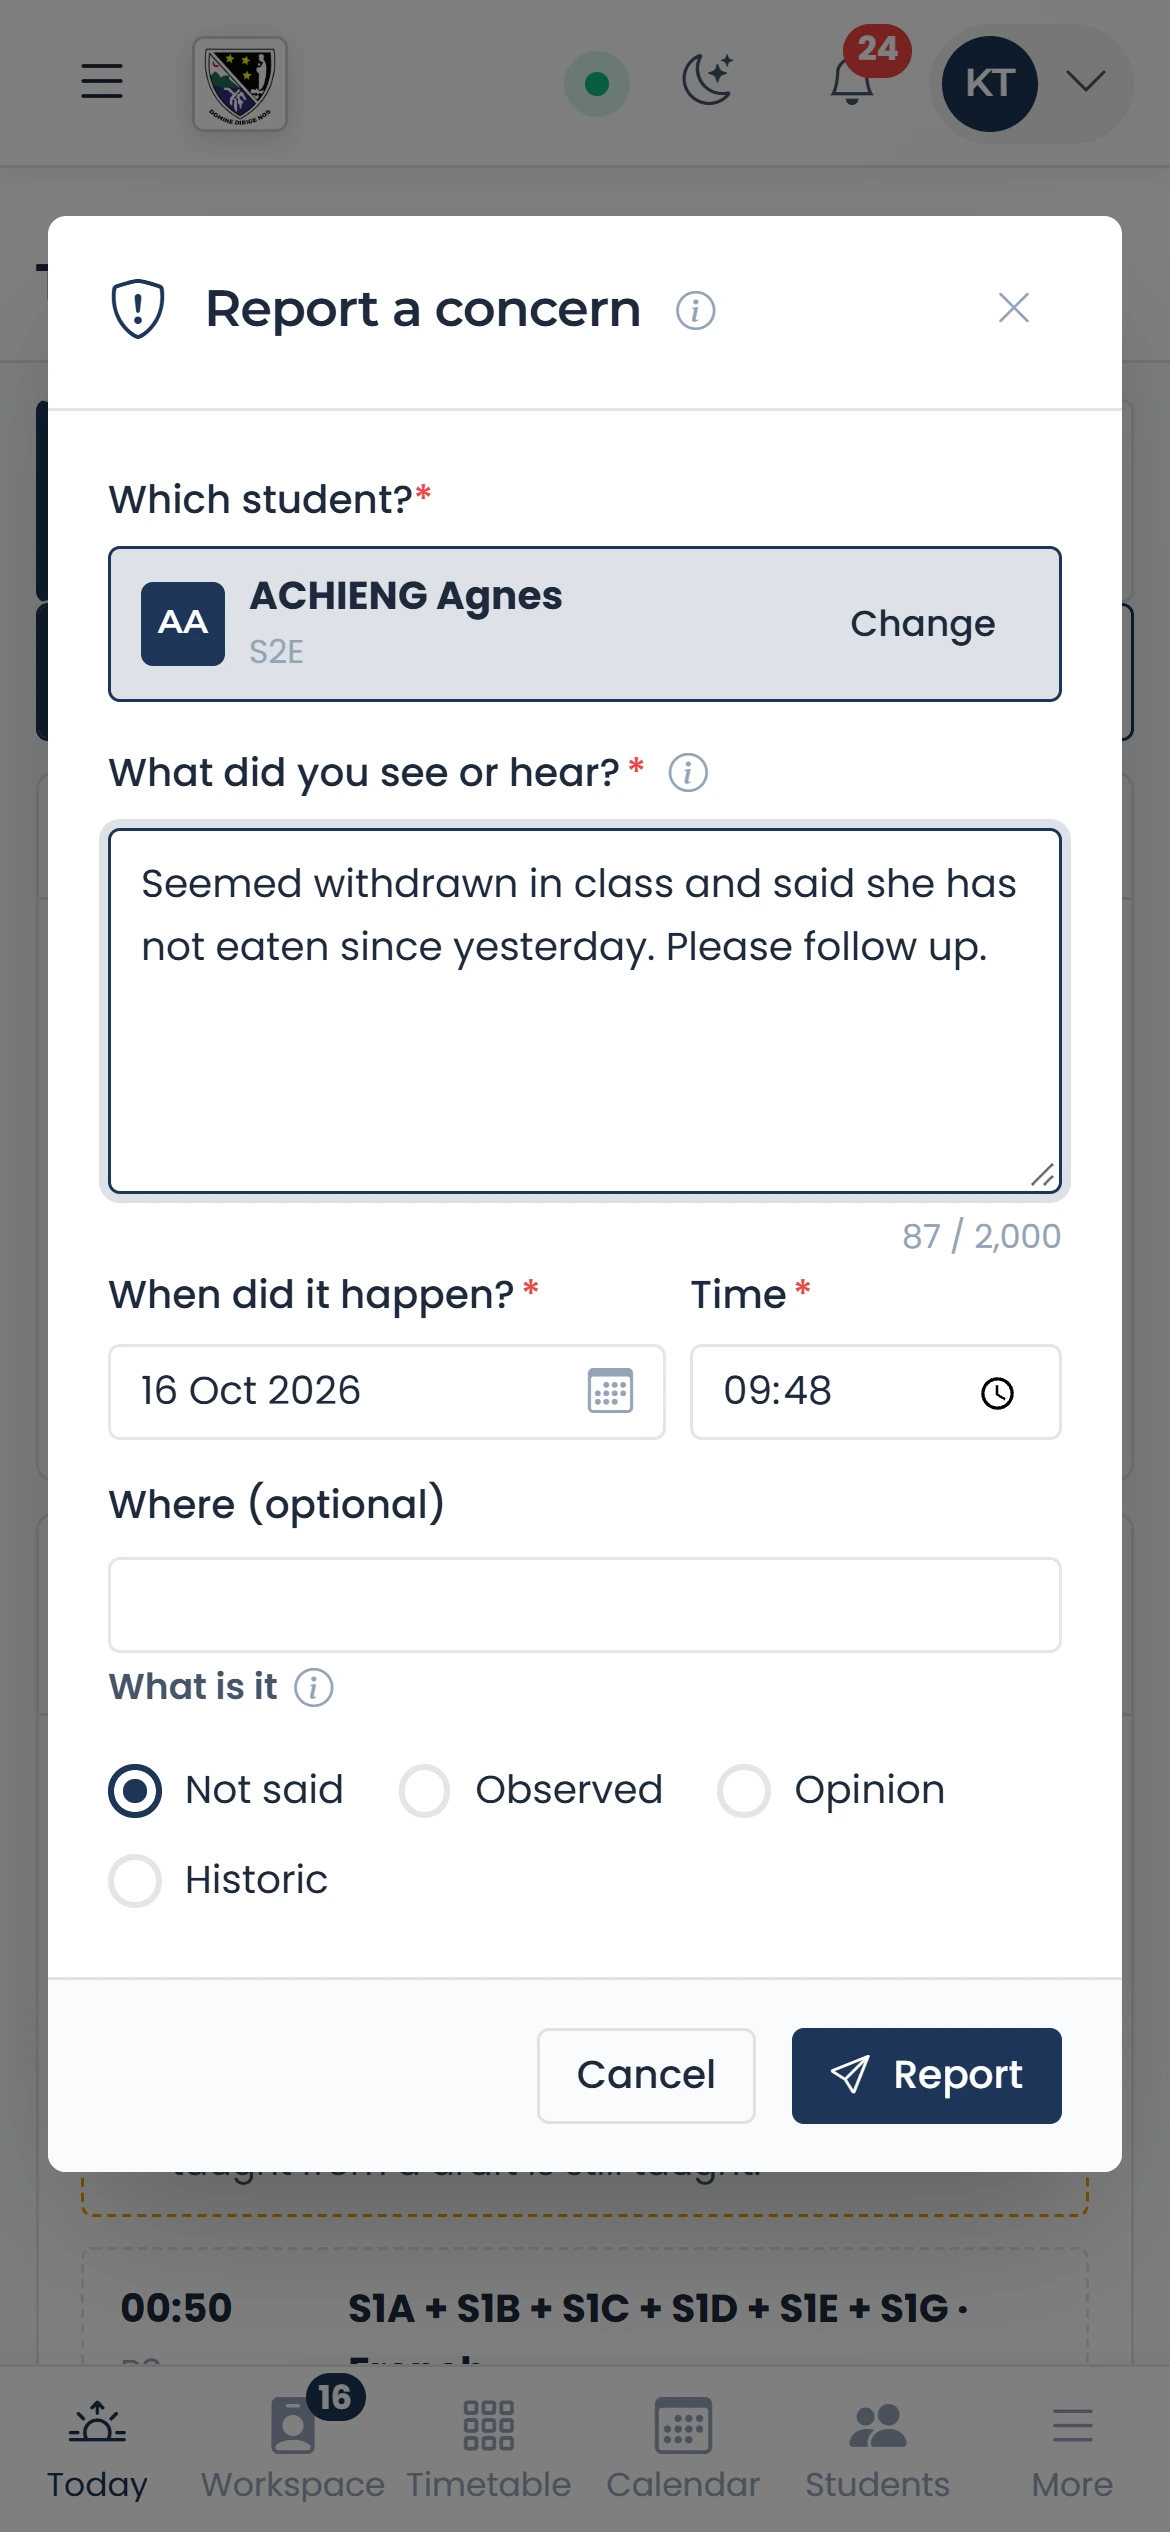Open the notifications bell
1170x2532 pixels.
(853, 80)
